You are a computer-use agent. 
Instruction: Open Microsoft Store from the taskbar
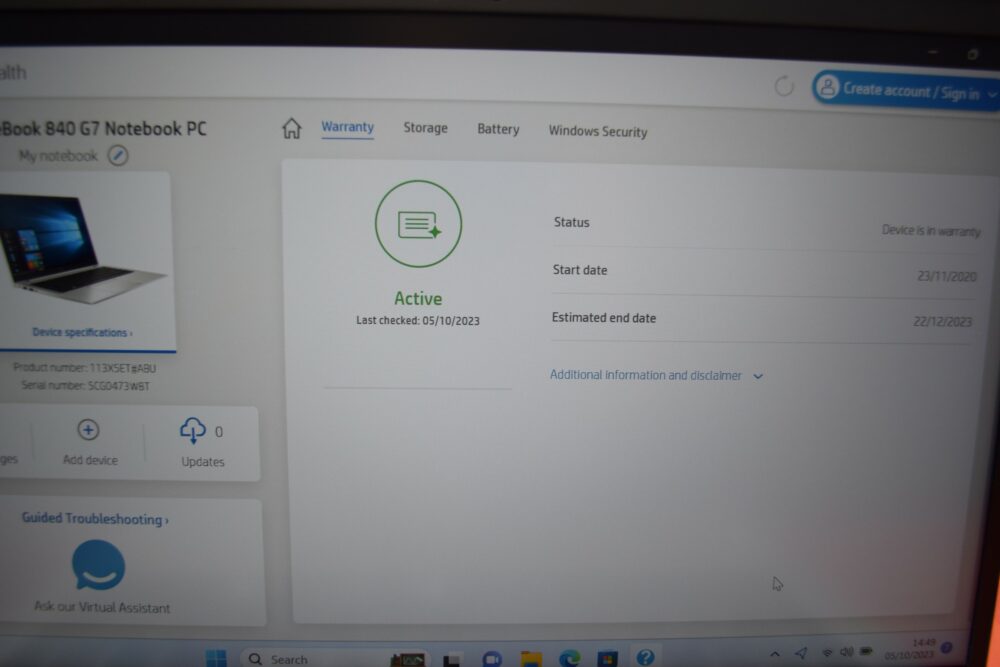(607, 658)
